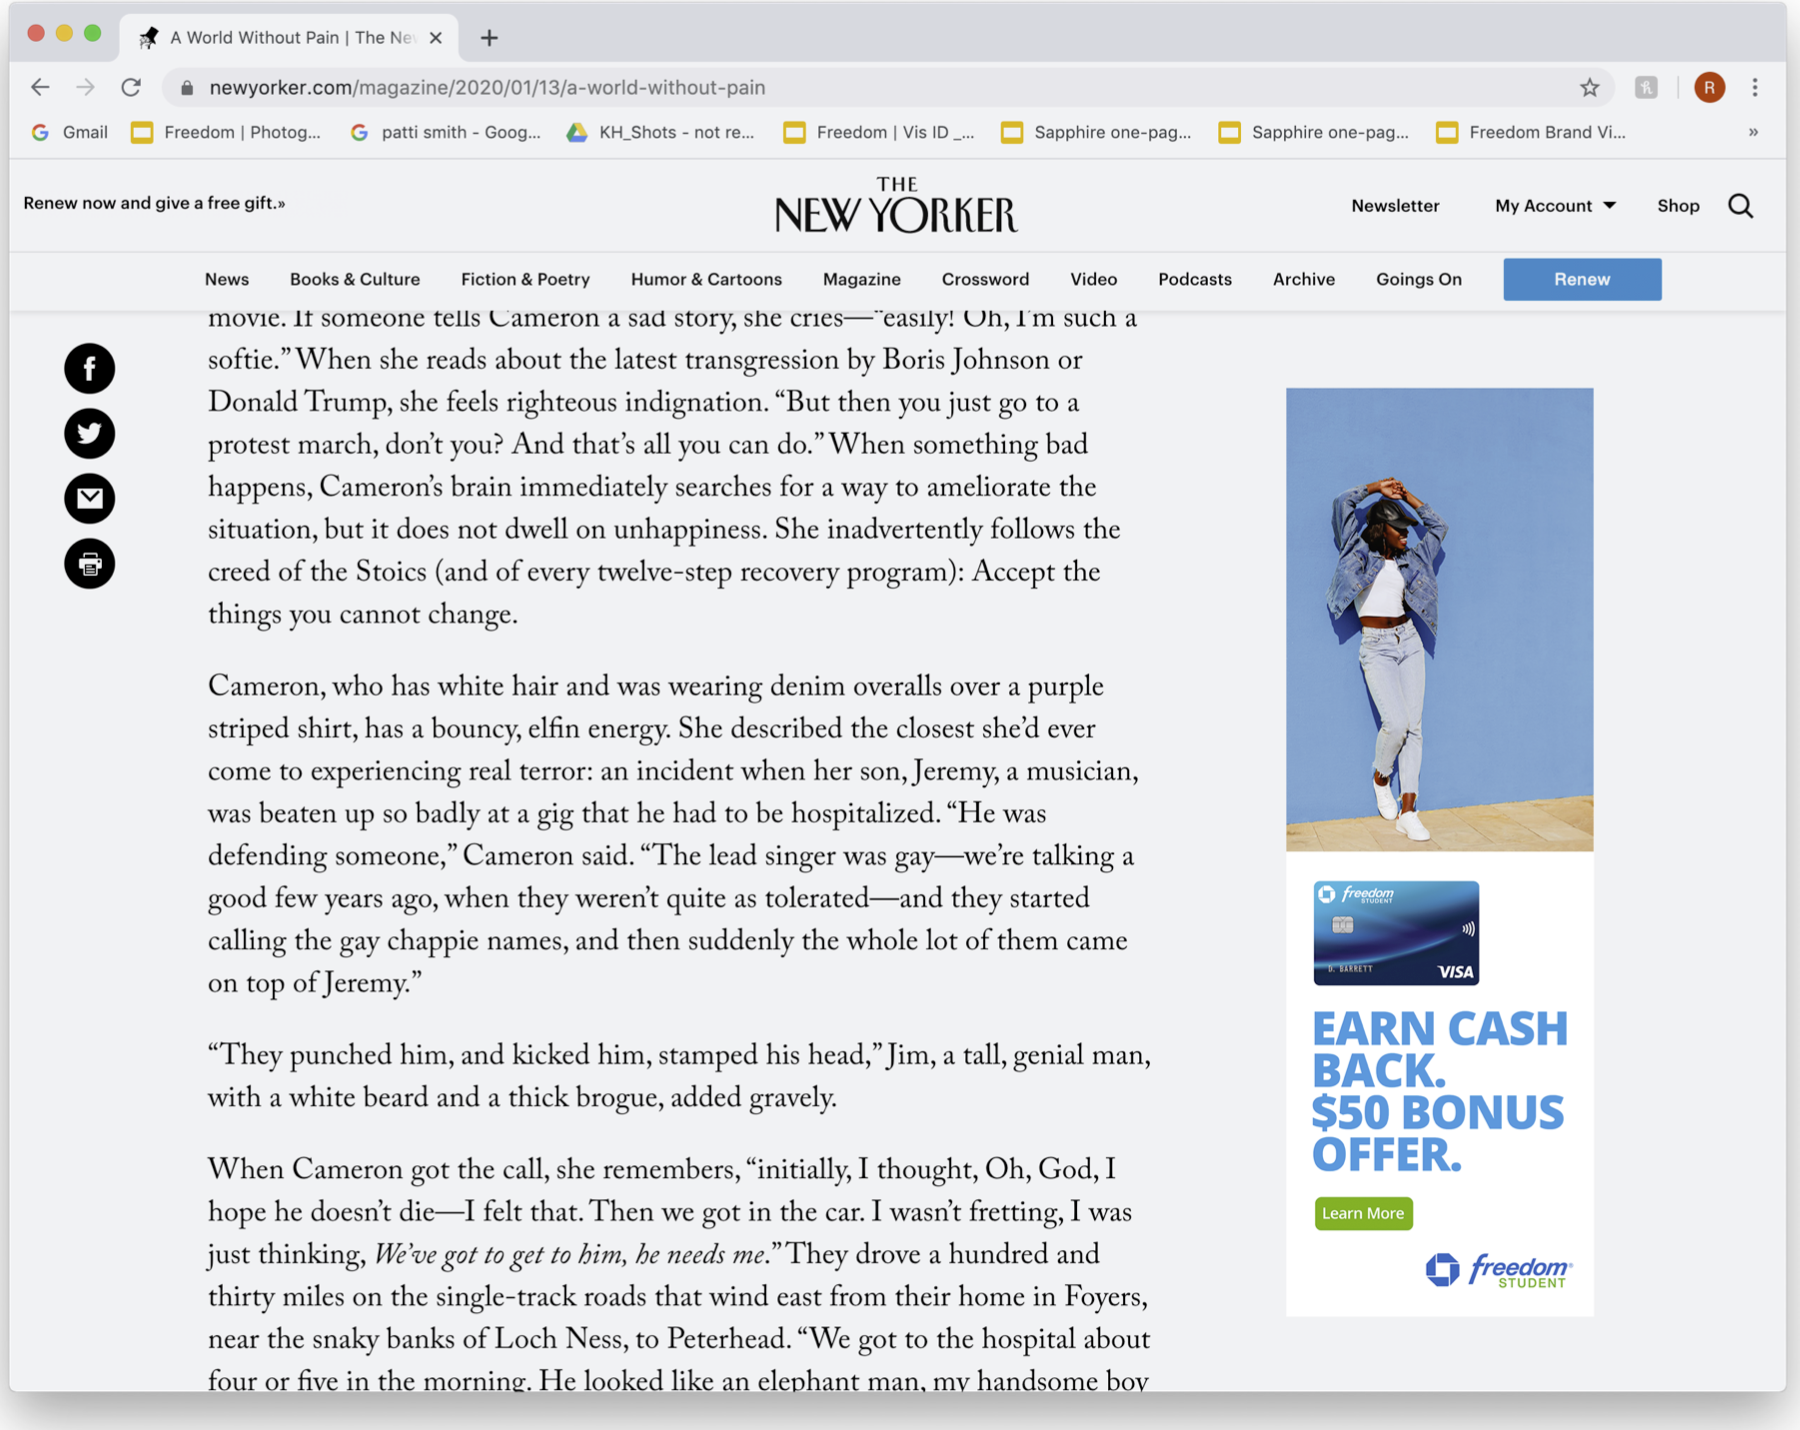Screen dimensions: 1800x1430
Task: Click the browser extension icon
Action: pyautogui.click(x=1646, y=88)
